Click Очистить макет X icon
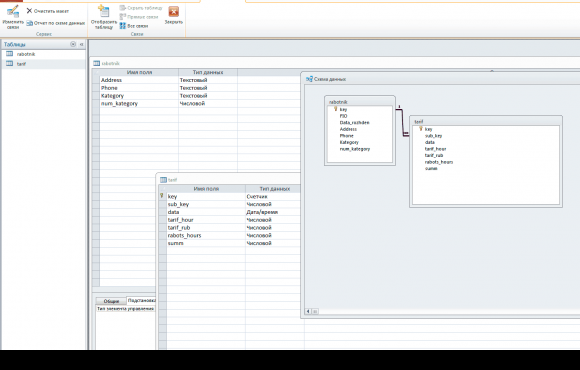The height and width of the screenshot is (370, 580). pos(29,11)
